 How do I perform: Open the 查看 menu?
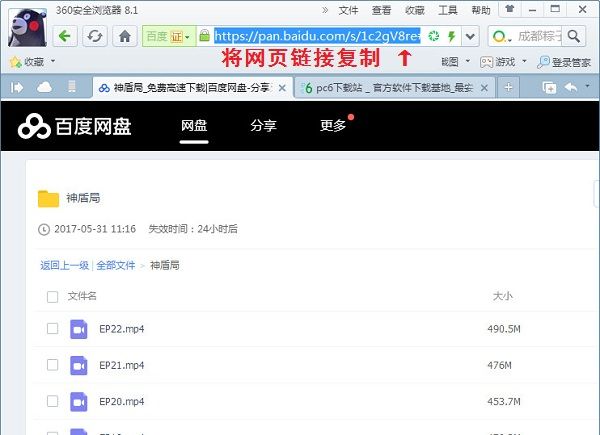tap(382, 10)
